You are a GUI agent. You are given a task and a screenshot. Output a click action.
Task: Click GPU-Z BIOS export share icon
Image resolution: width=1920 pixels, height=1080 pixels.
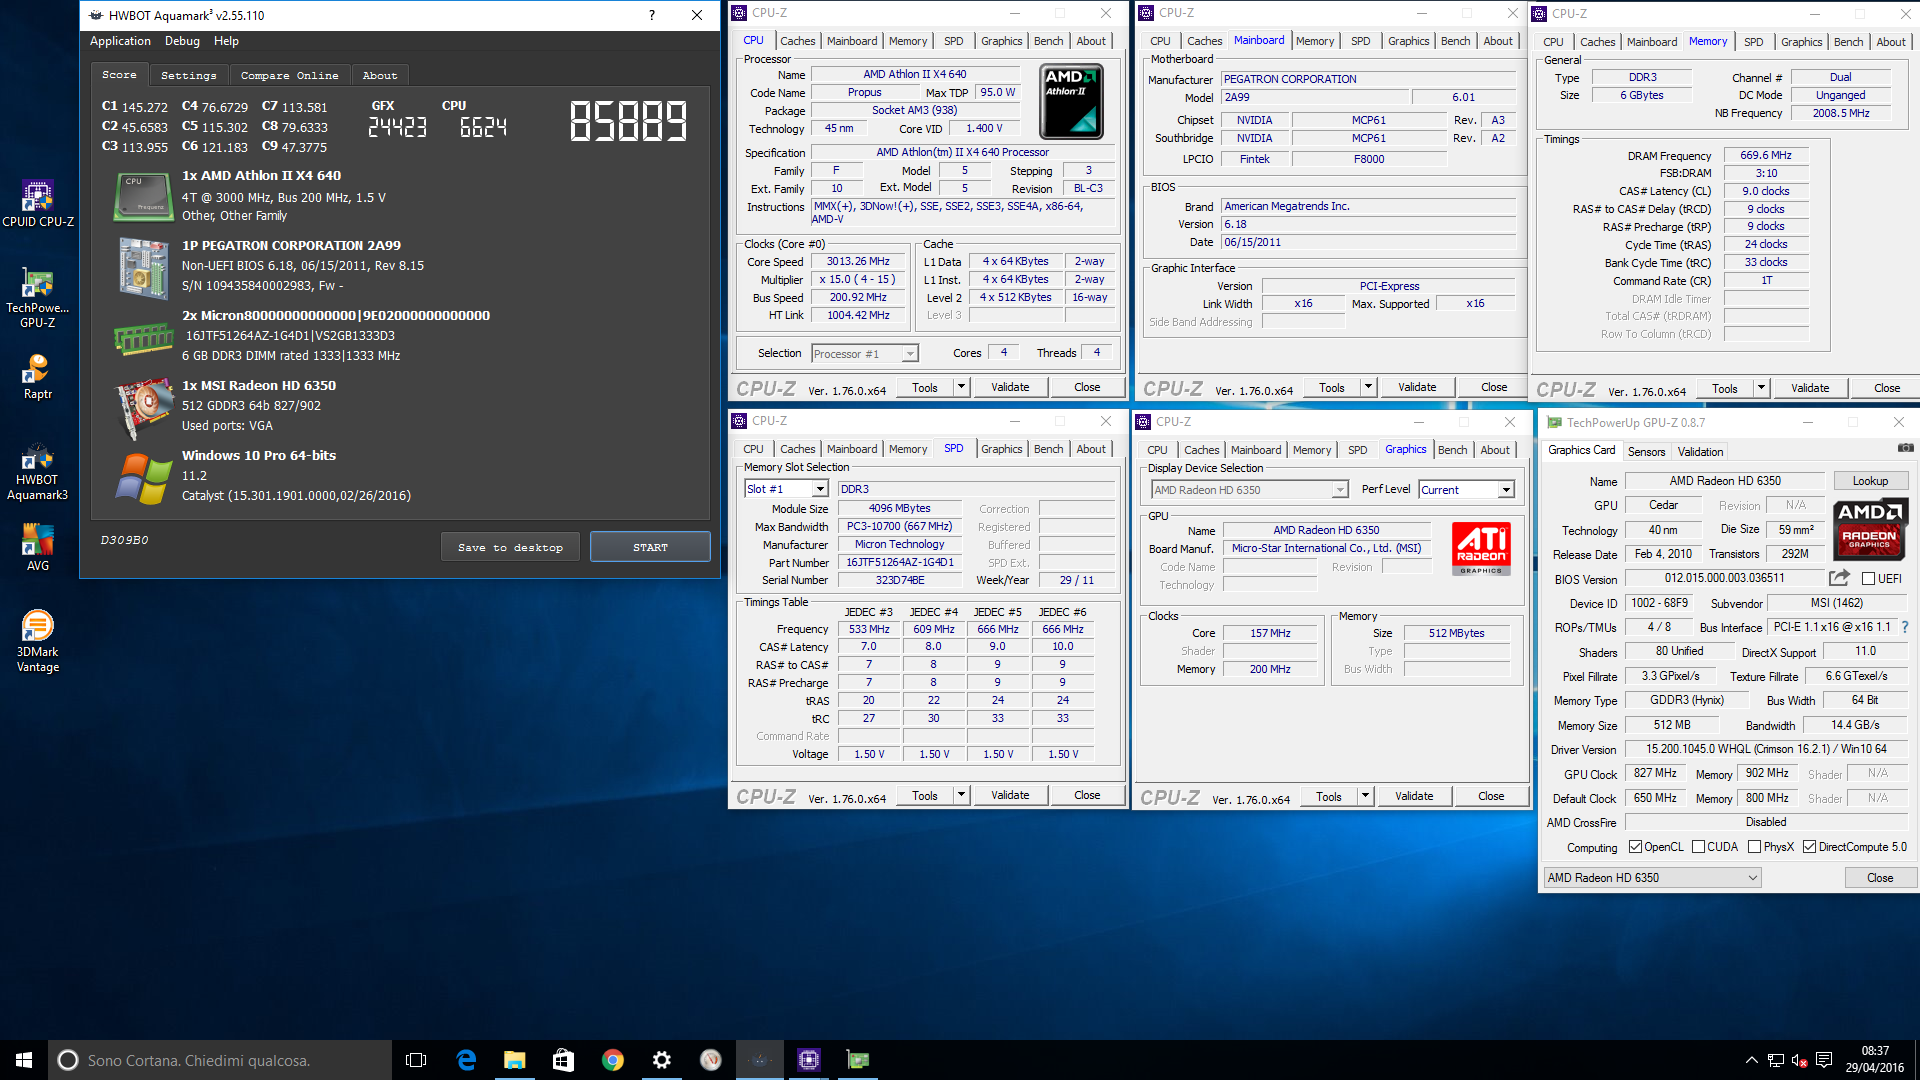coord(1839,578)
